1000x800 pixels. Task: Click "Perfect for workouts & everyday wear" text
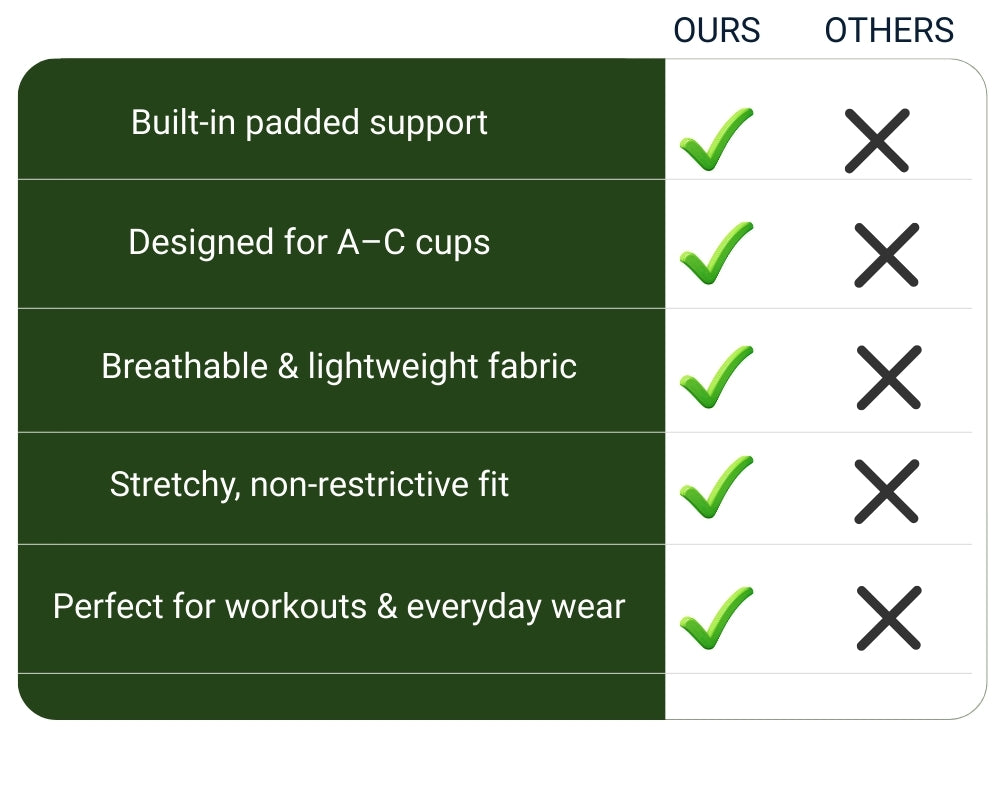click(x=339, y=607)
